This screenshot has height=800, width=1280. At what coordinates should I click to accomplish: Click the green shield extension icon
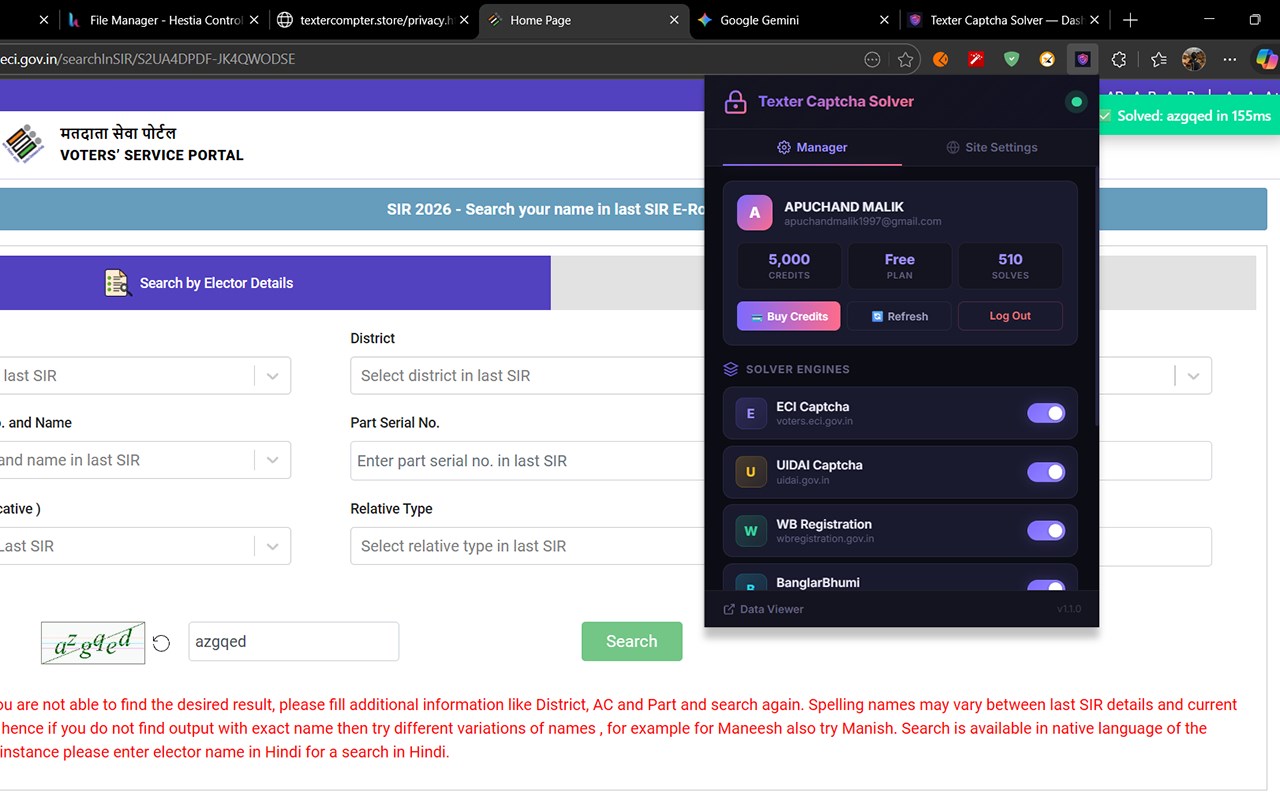point(1011,60)
